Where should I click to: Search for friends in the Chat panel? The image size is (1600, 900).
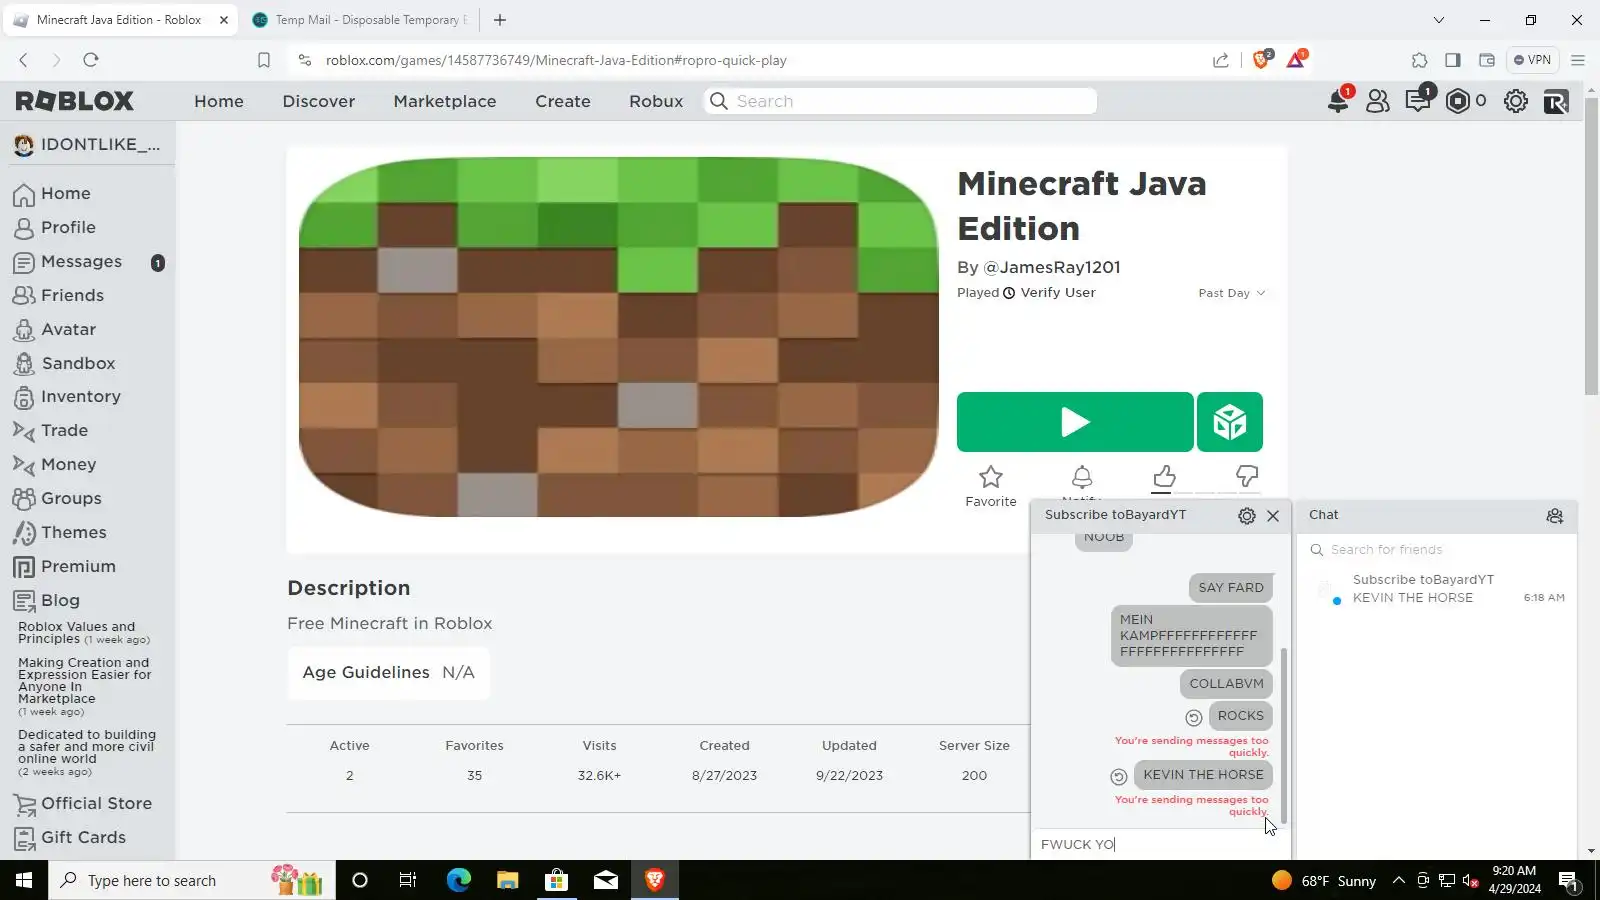(1438, 550)
